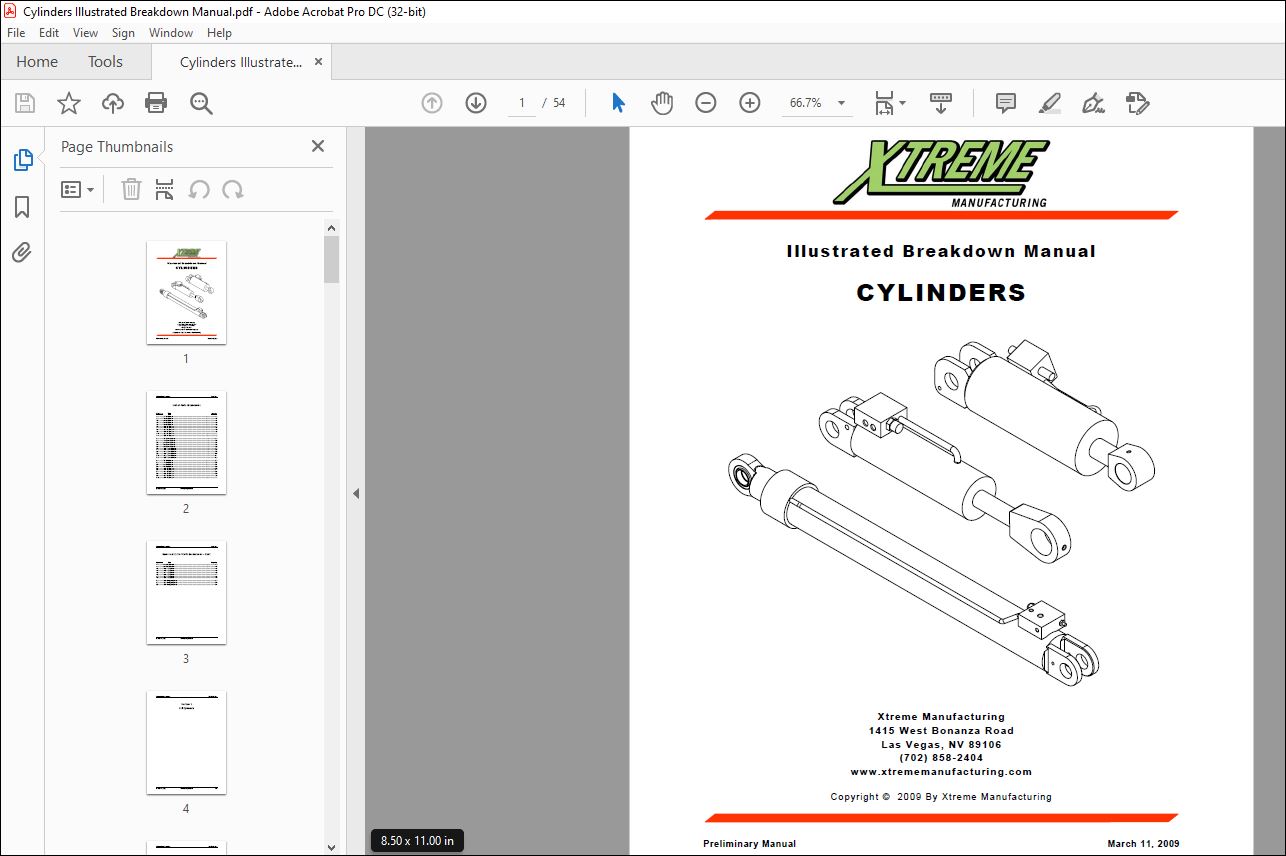Open the View menu

(86, 33)
